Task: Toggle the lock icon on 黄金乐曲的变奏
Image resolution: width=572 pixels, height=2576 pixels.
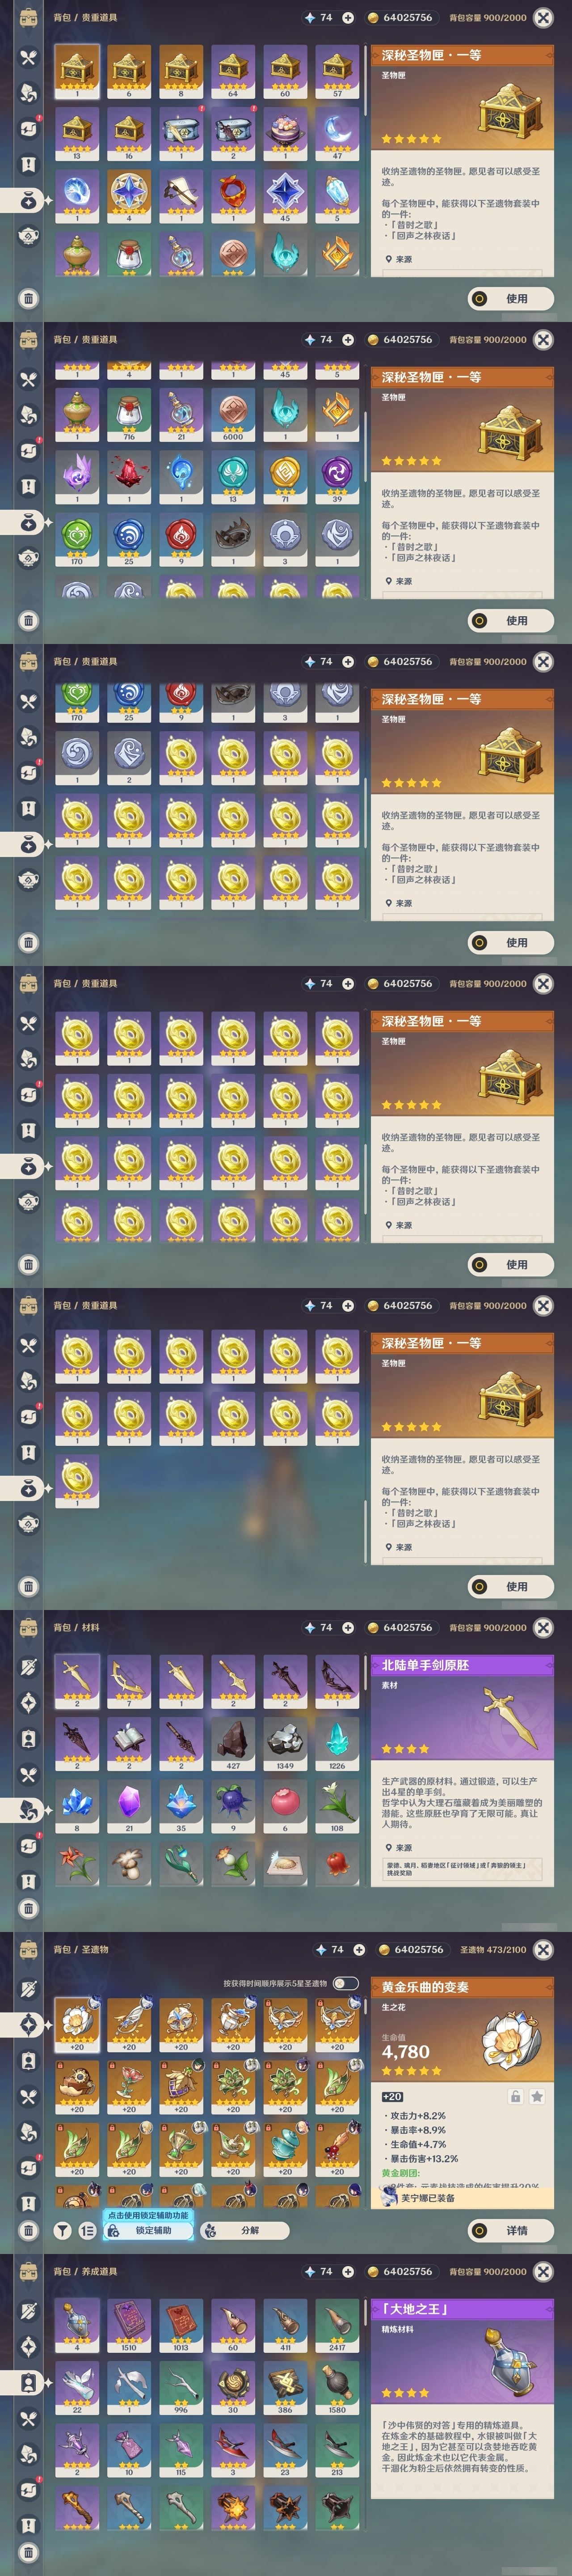Action: 515,2096
